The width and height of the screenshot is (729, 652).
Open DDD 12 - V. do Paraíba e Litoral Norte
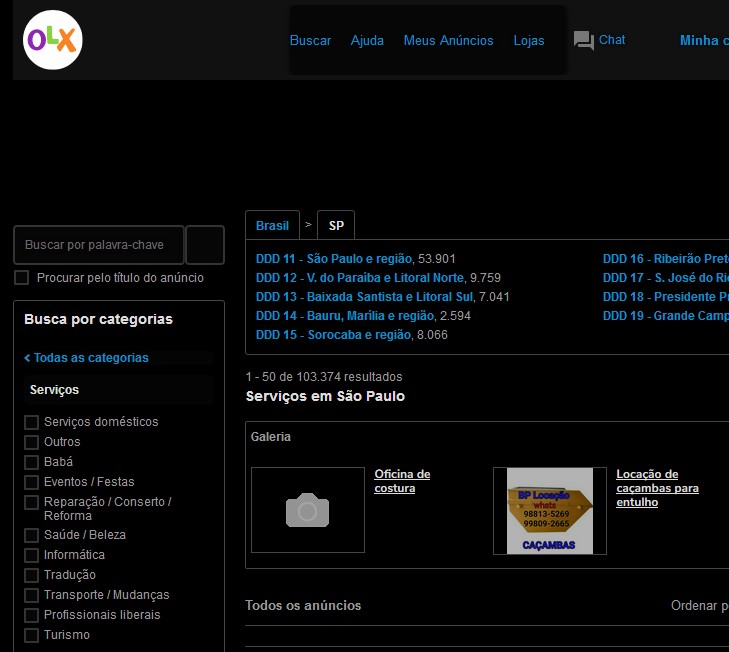tap(360, 278)
